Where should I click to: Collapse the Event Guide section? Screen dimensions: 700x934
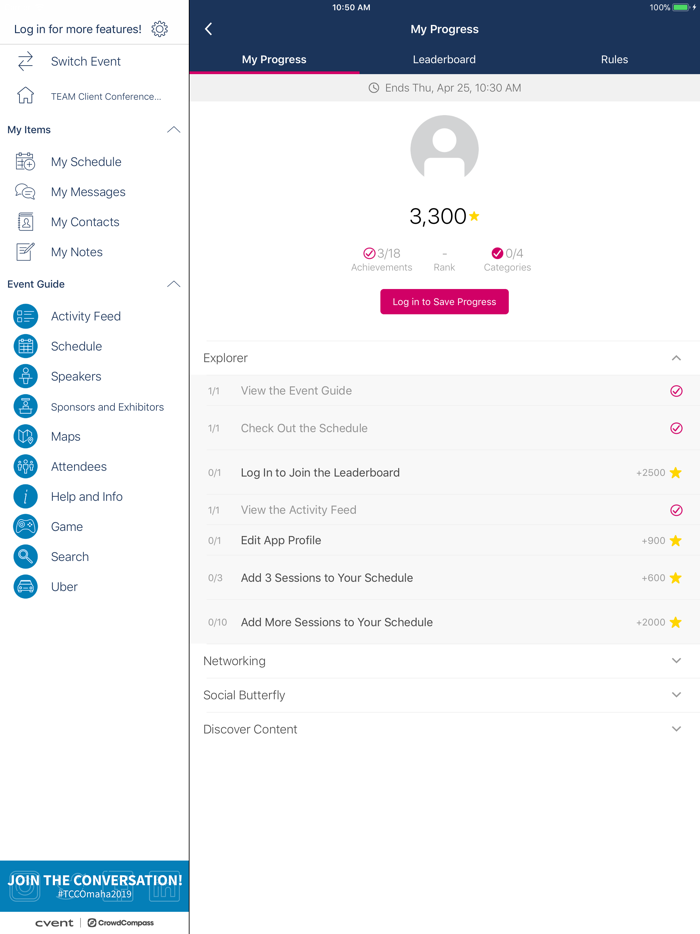click(173, 284)
